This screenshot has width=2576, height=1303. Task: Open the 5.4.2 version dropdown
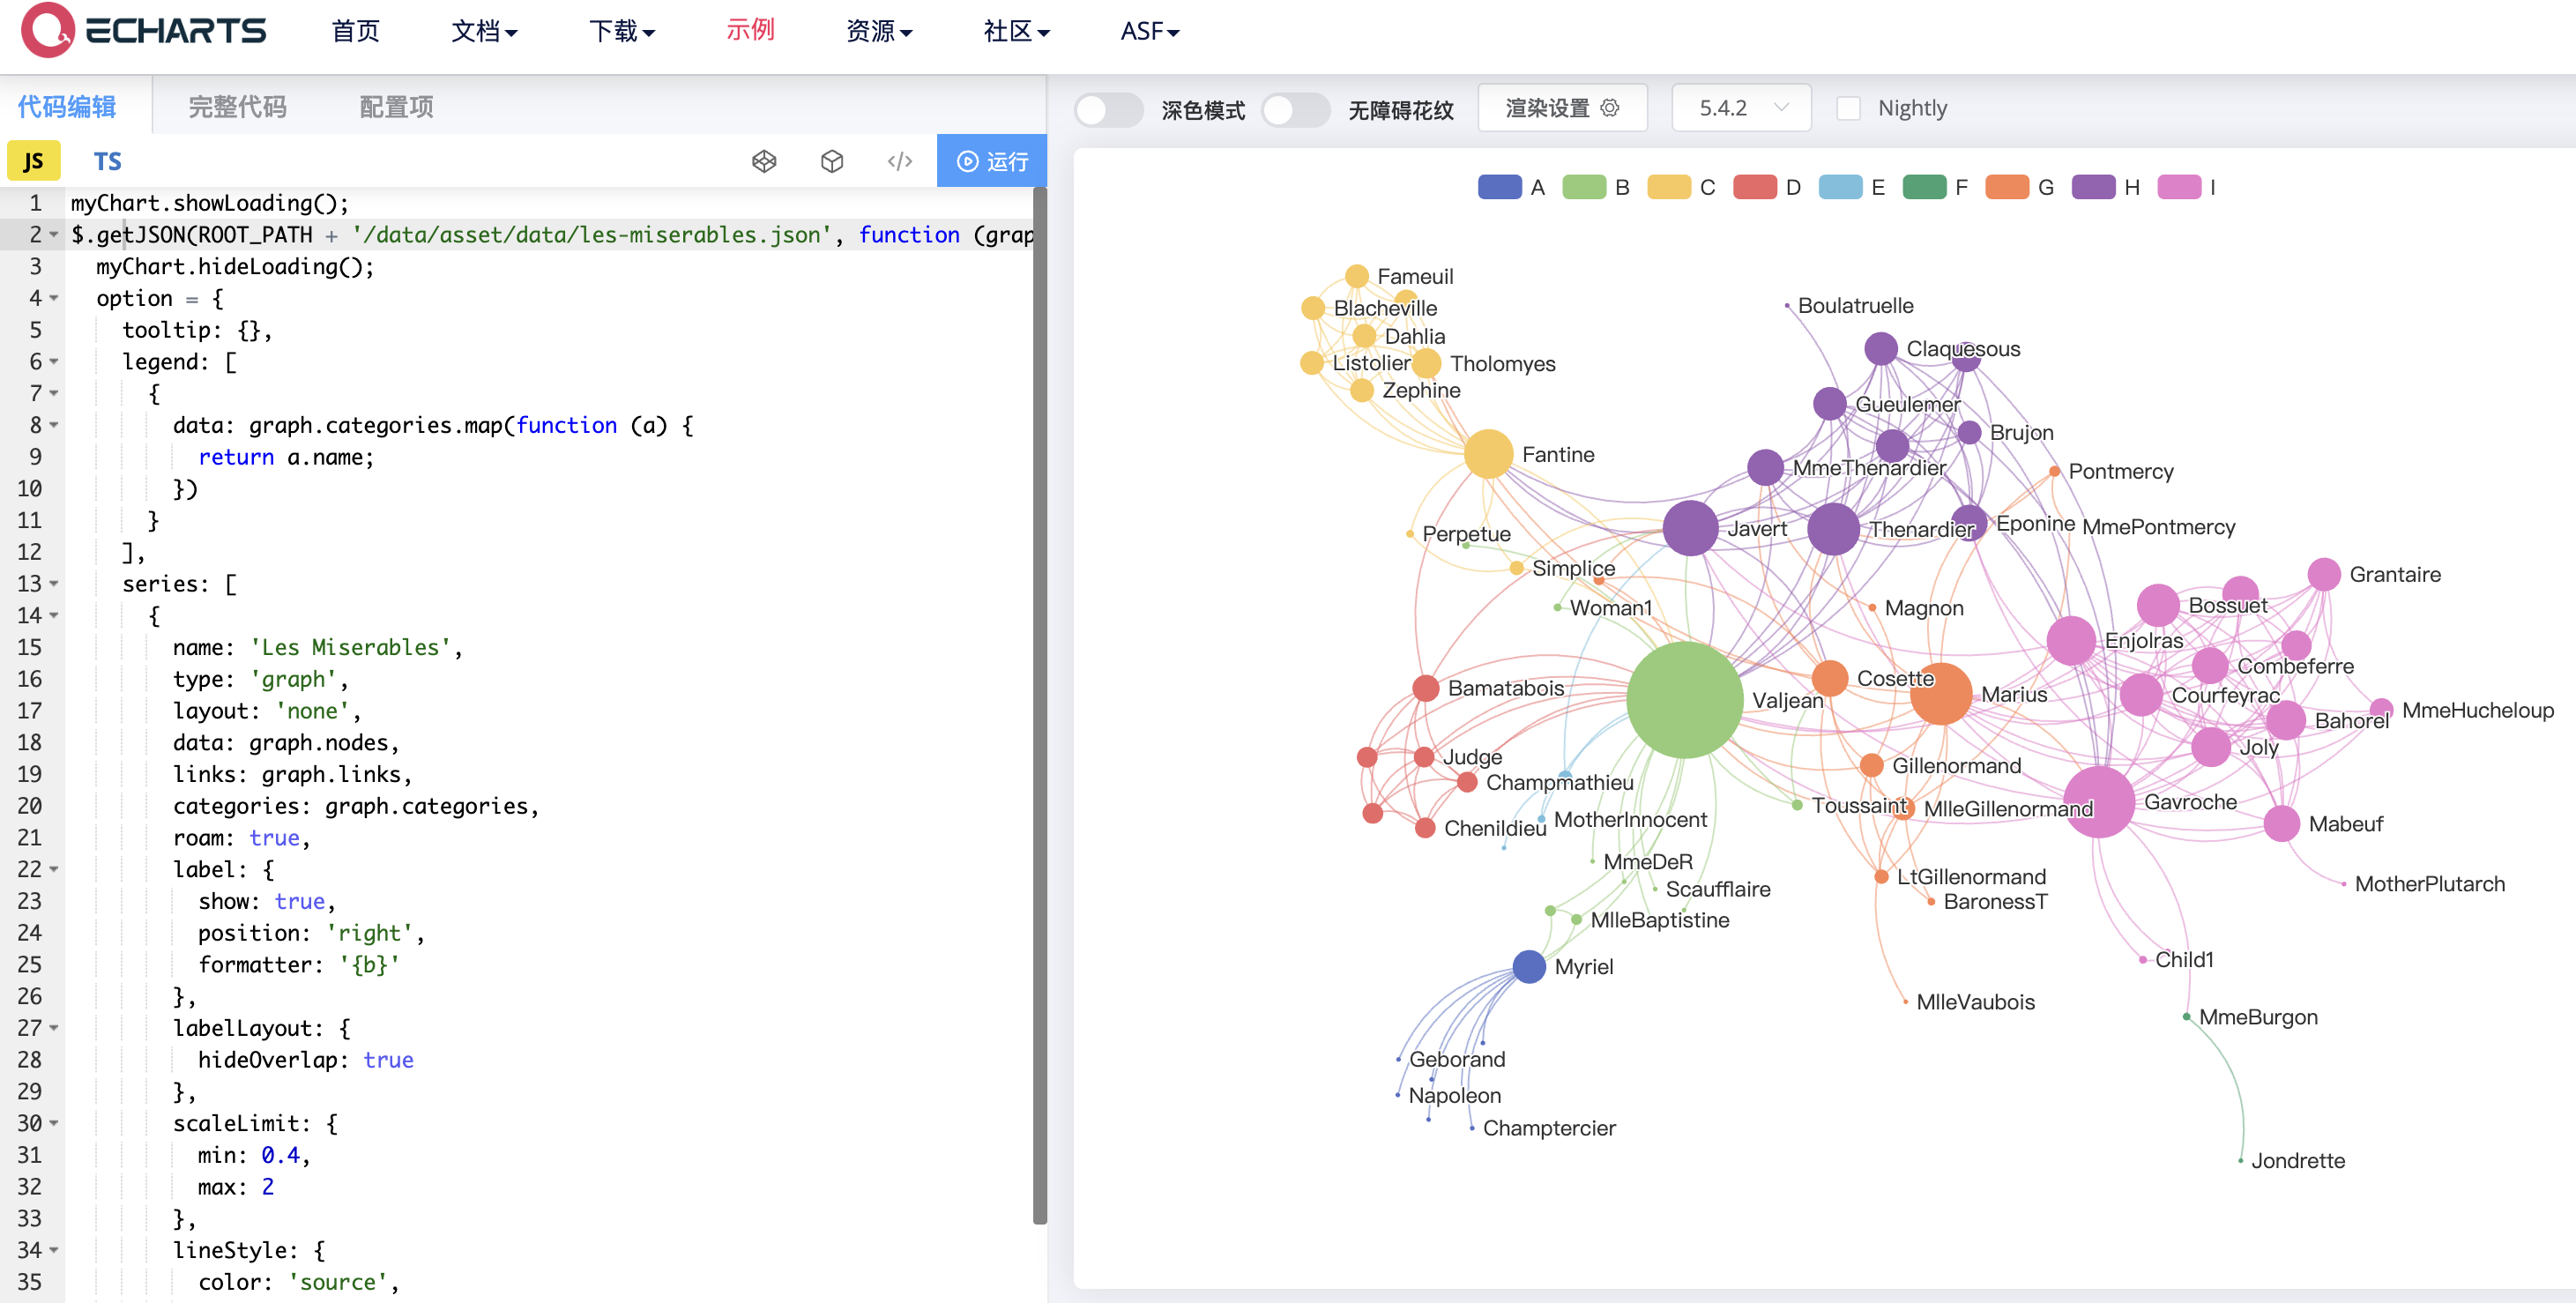1741,108
